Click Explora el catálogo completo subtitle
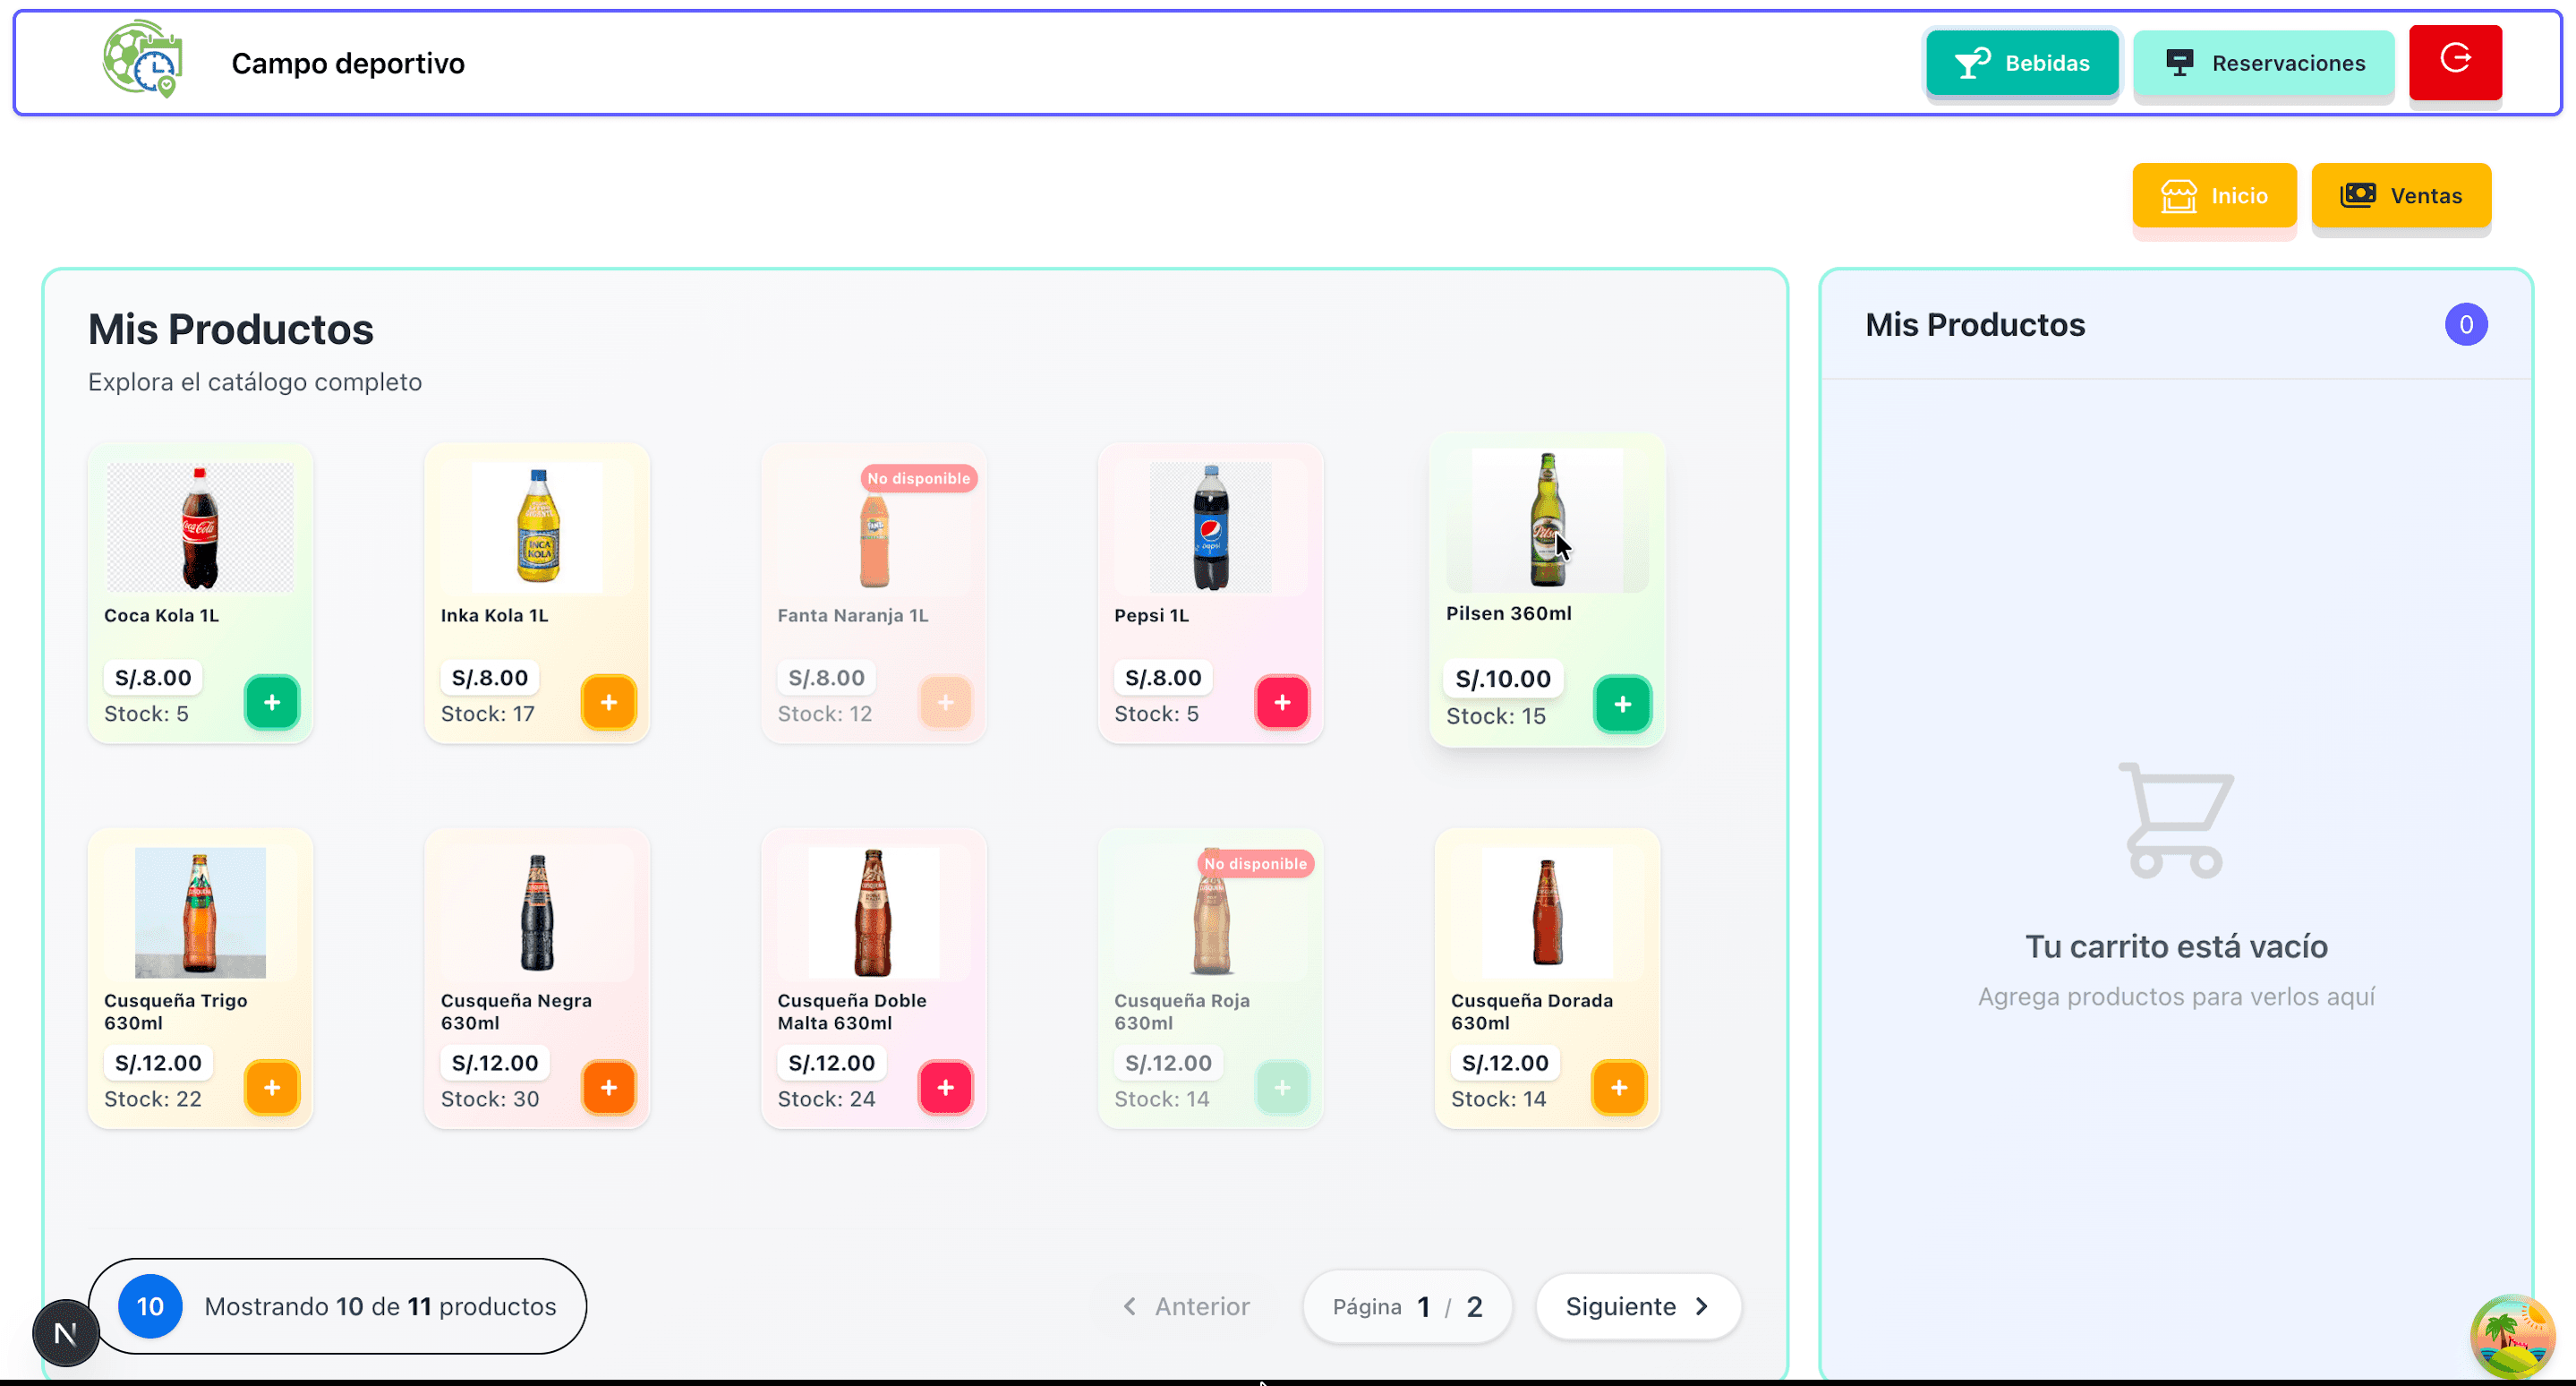 [x=255, y=382]
